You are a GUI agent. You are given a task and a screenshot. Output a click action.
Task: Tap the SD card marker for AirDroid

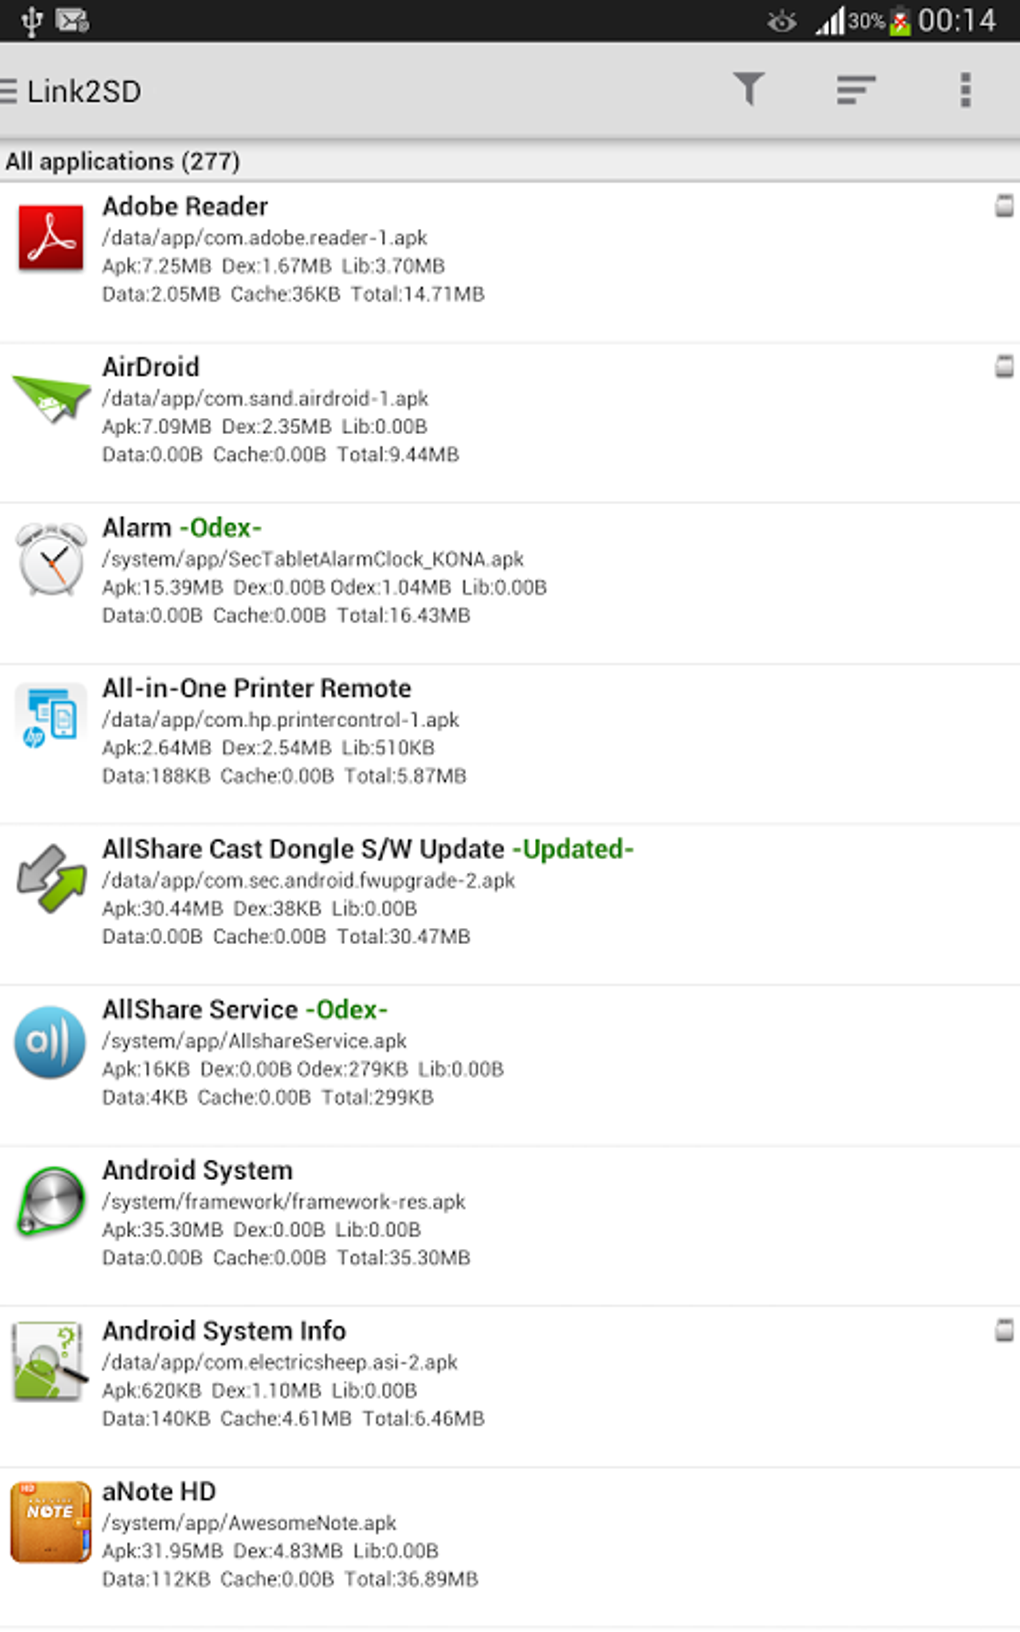[1004, 366]
